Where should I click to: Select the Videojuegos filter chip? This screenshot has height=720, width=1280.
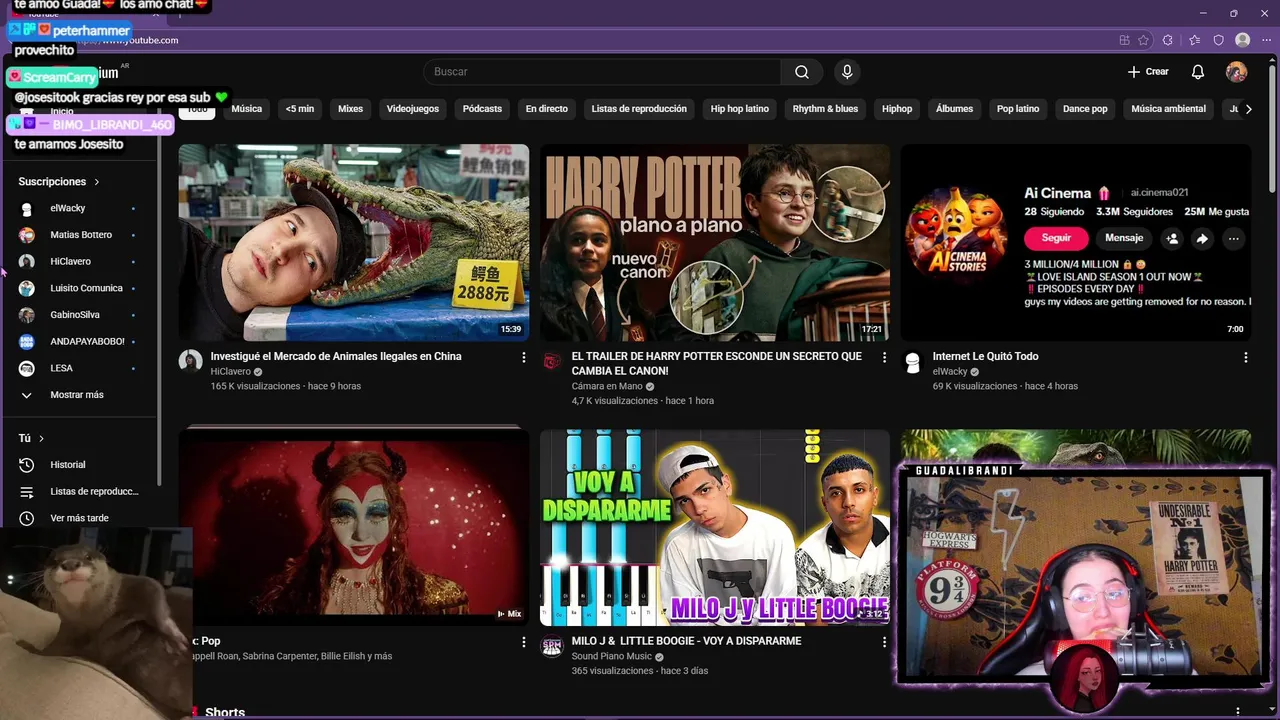click(413, 109)
